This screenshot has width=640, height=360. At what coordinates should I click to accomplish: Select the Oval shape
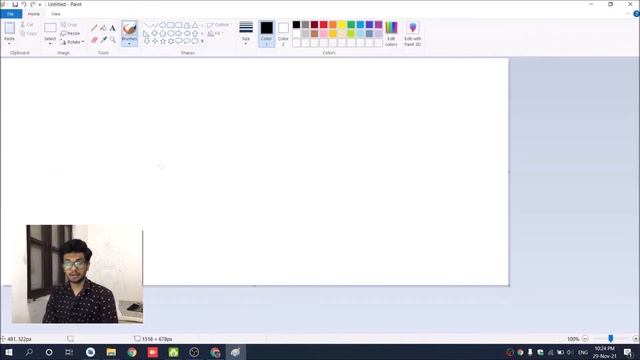coord(162,25)
